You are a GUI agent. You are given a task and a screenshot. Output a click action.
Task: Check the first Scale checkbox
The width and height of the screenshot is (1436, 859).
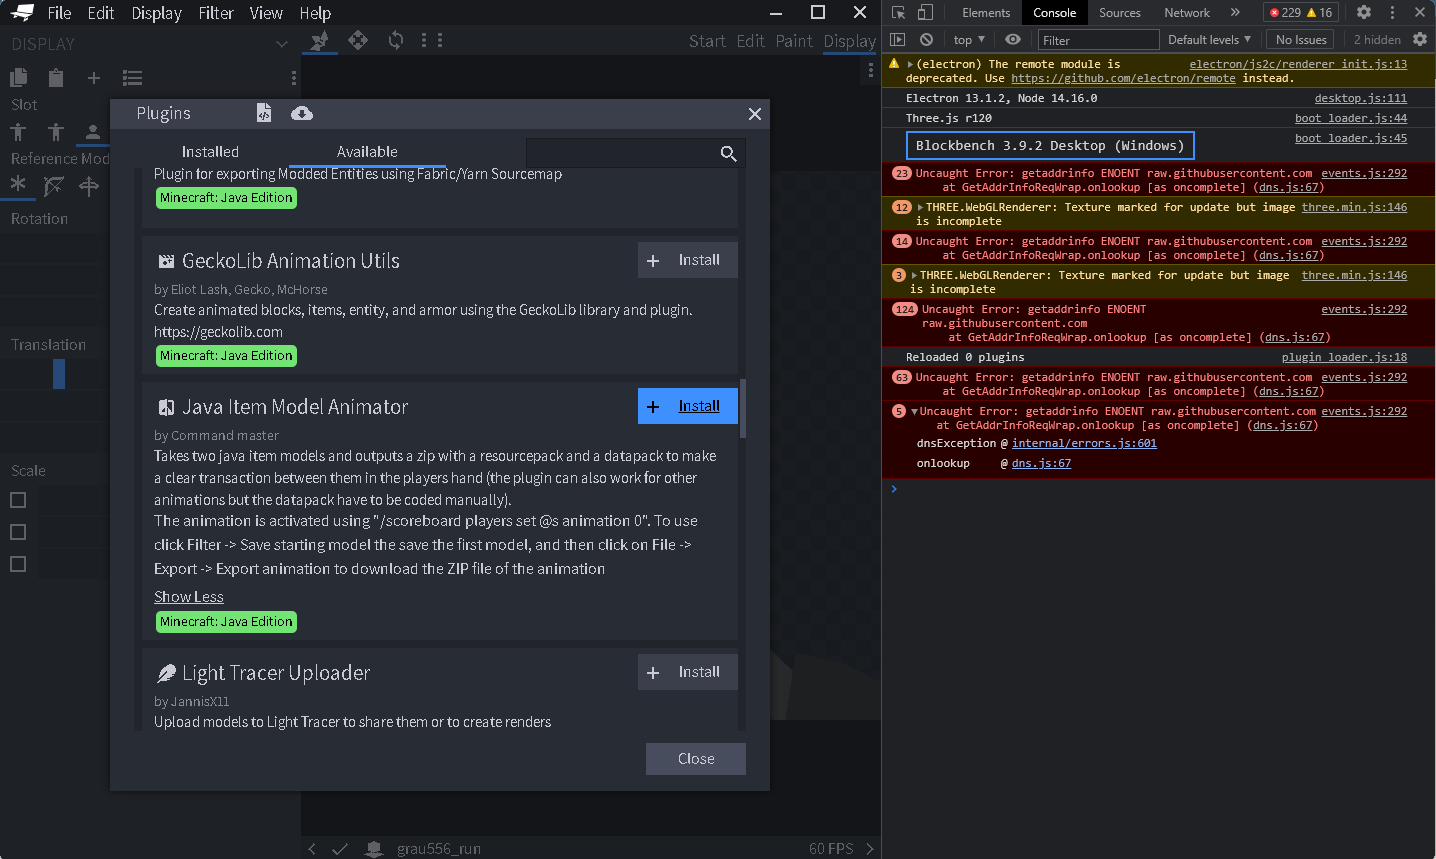(17, 500)
